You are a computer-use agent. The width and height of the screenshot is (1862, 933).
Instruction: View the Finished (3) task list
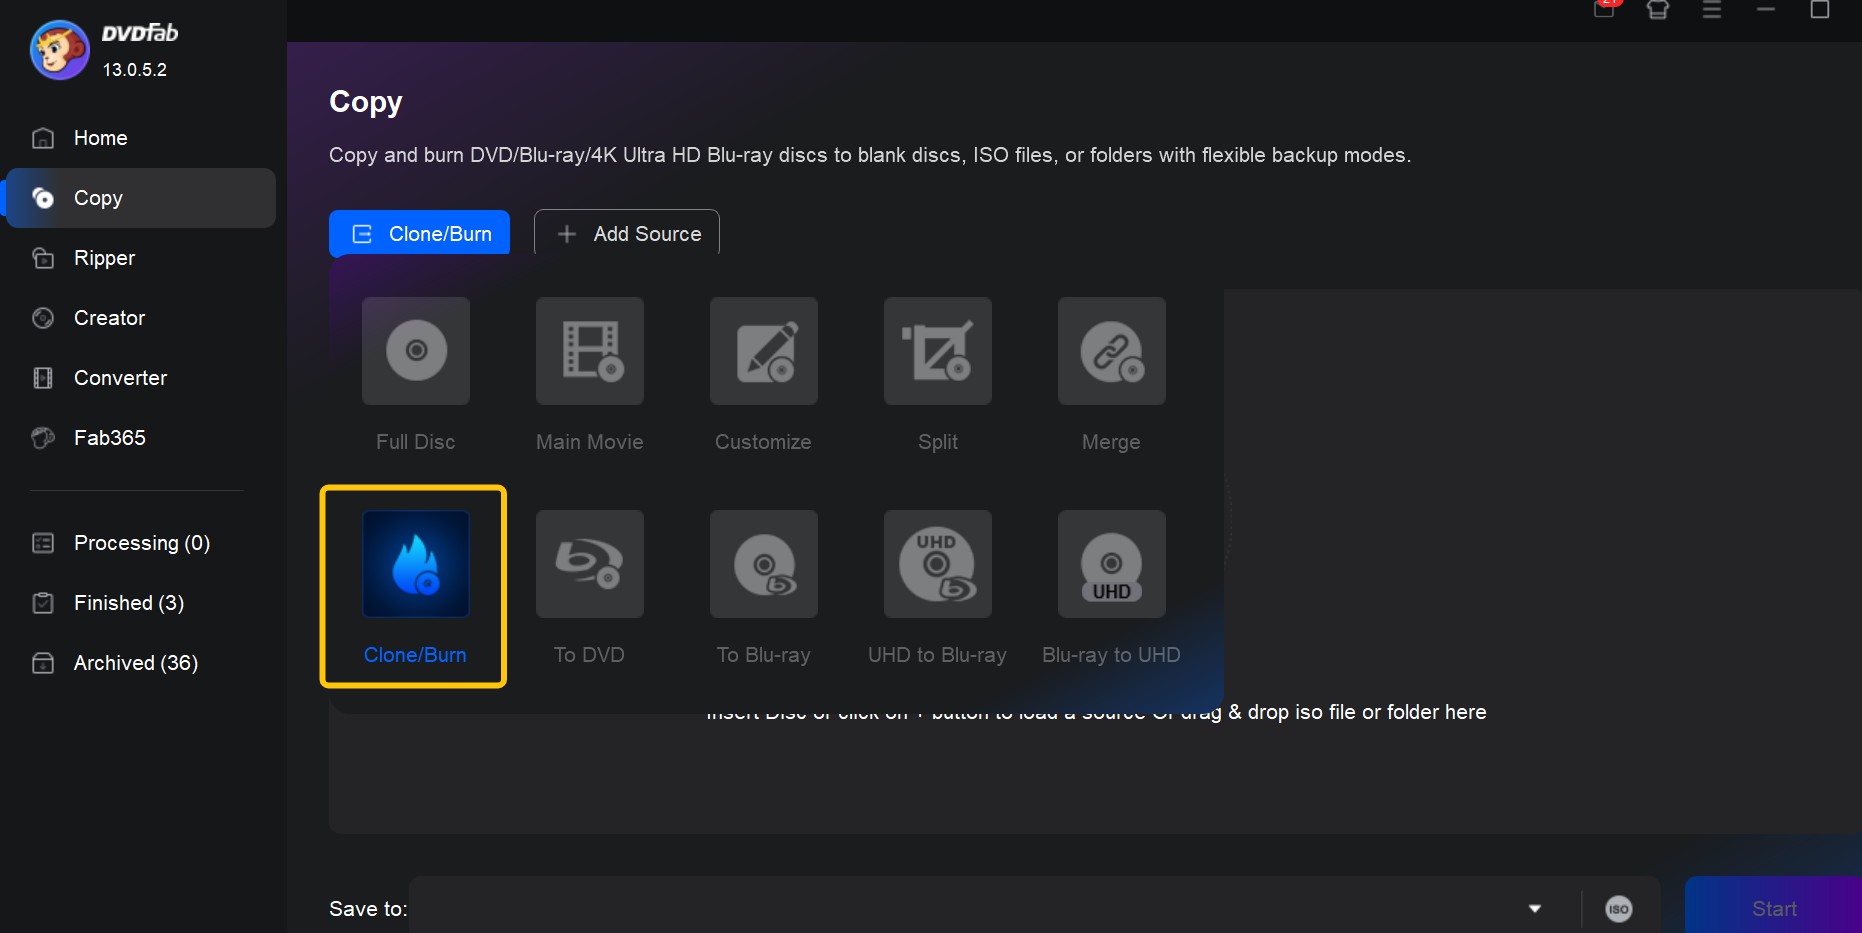tap(128, 603)
